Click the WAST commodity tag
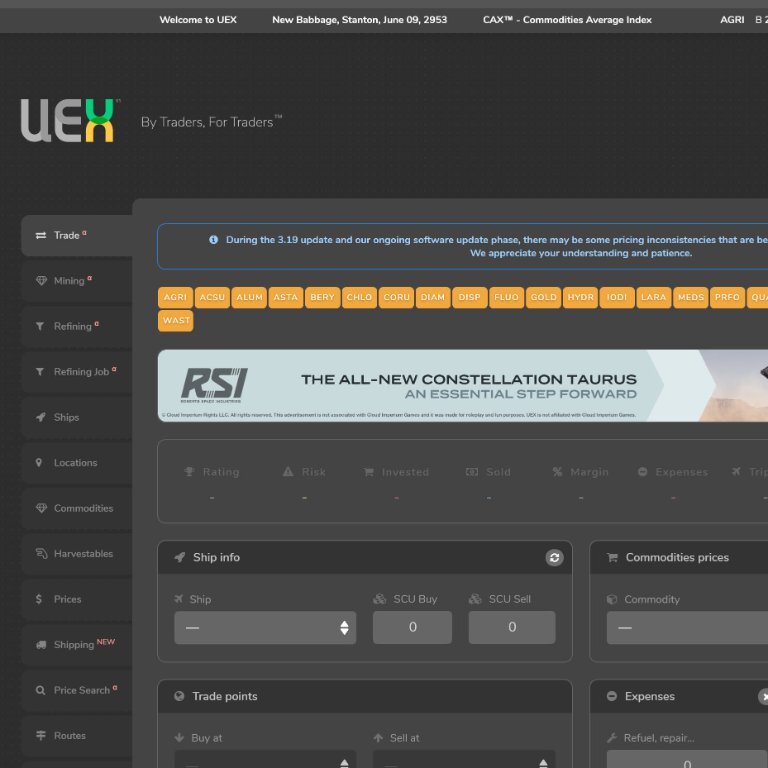The image size is (768, 768). pos(175,321)
